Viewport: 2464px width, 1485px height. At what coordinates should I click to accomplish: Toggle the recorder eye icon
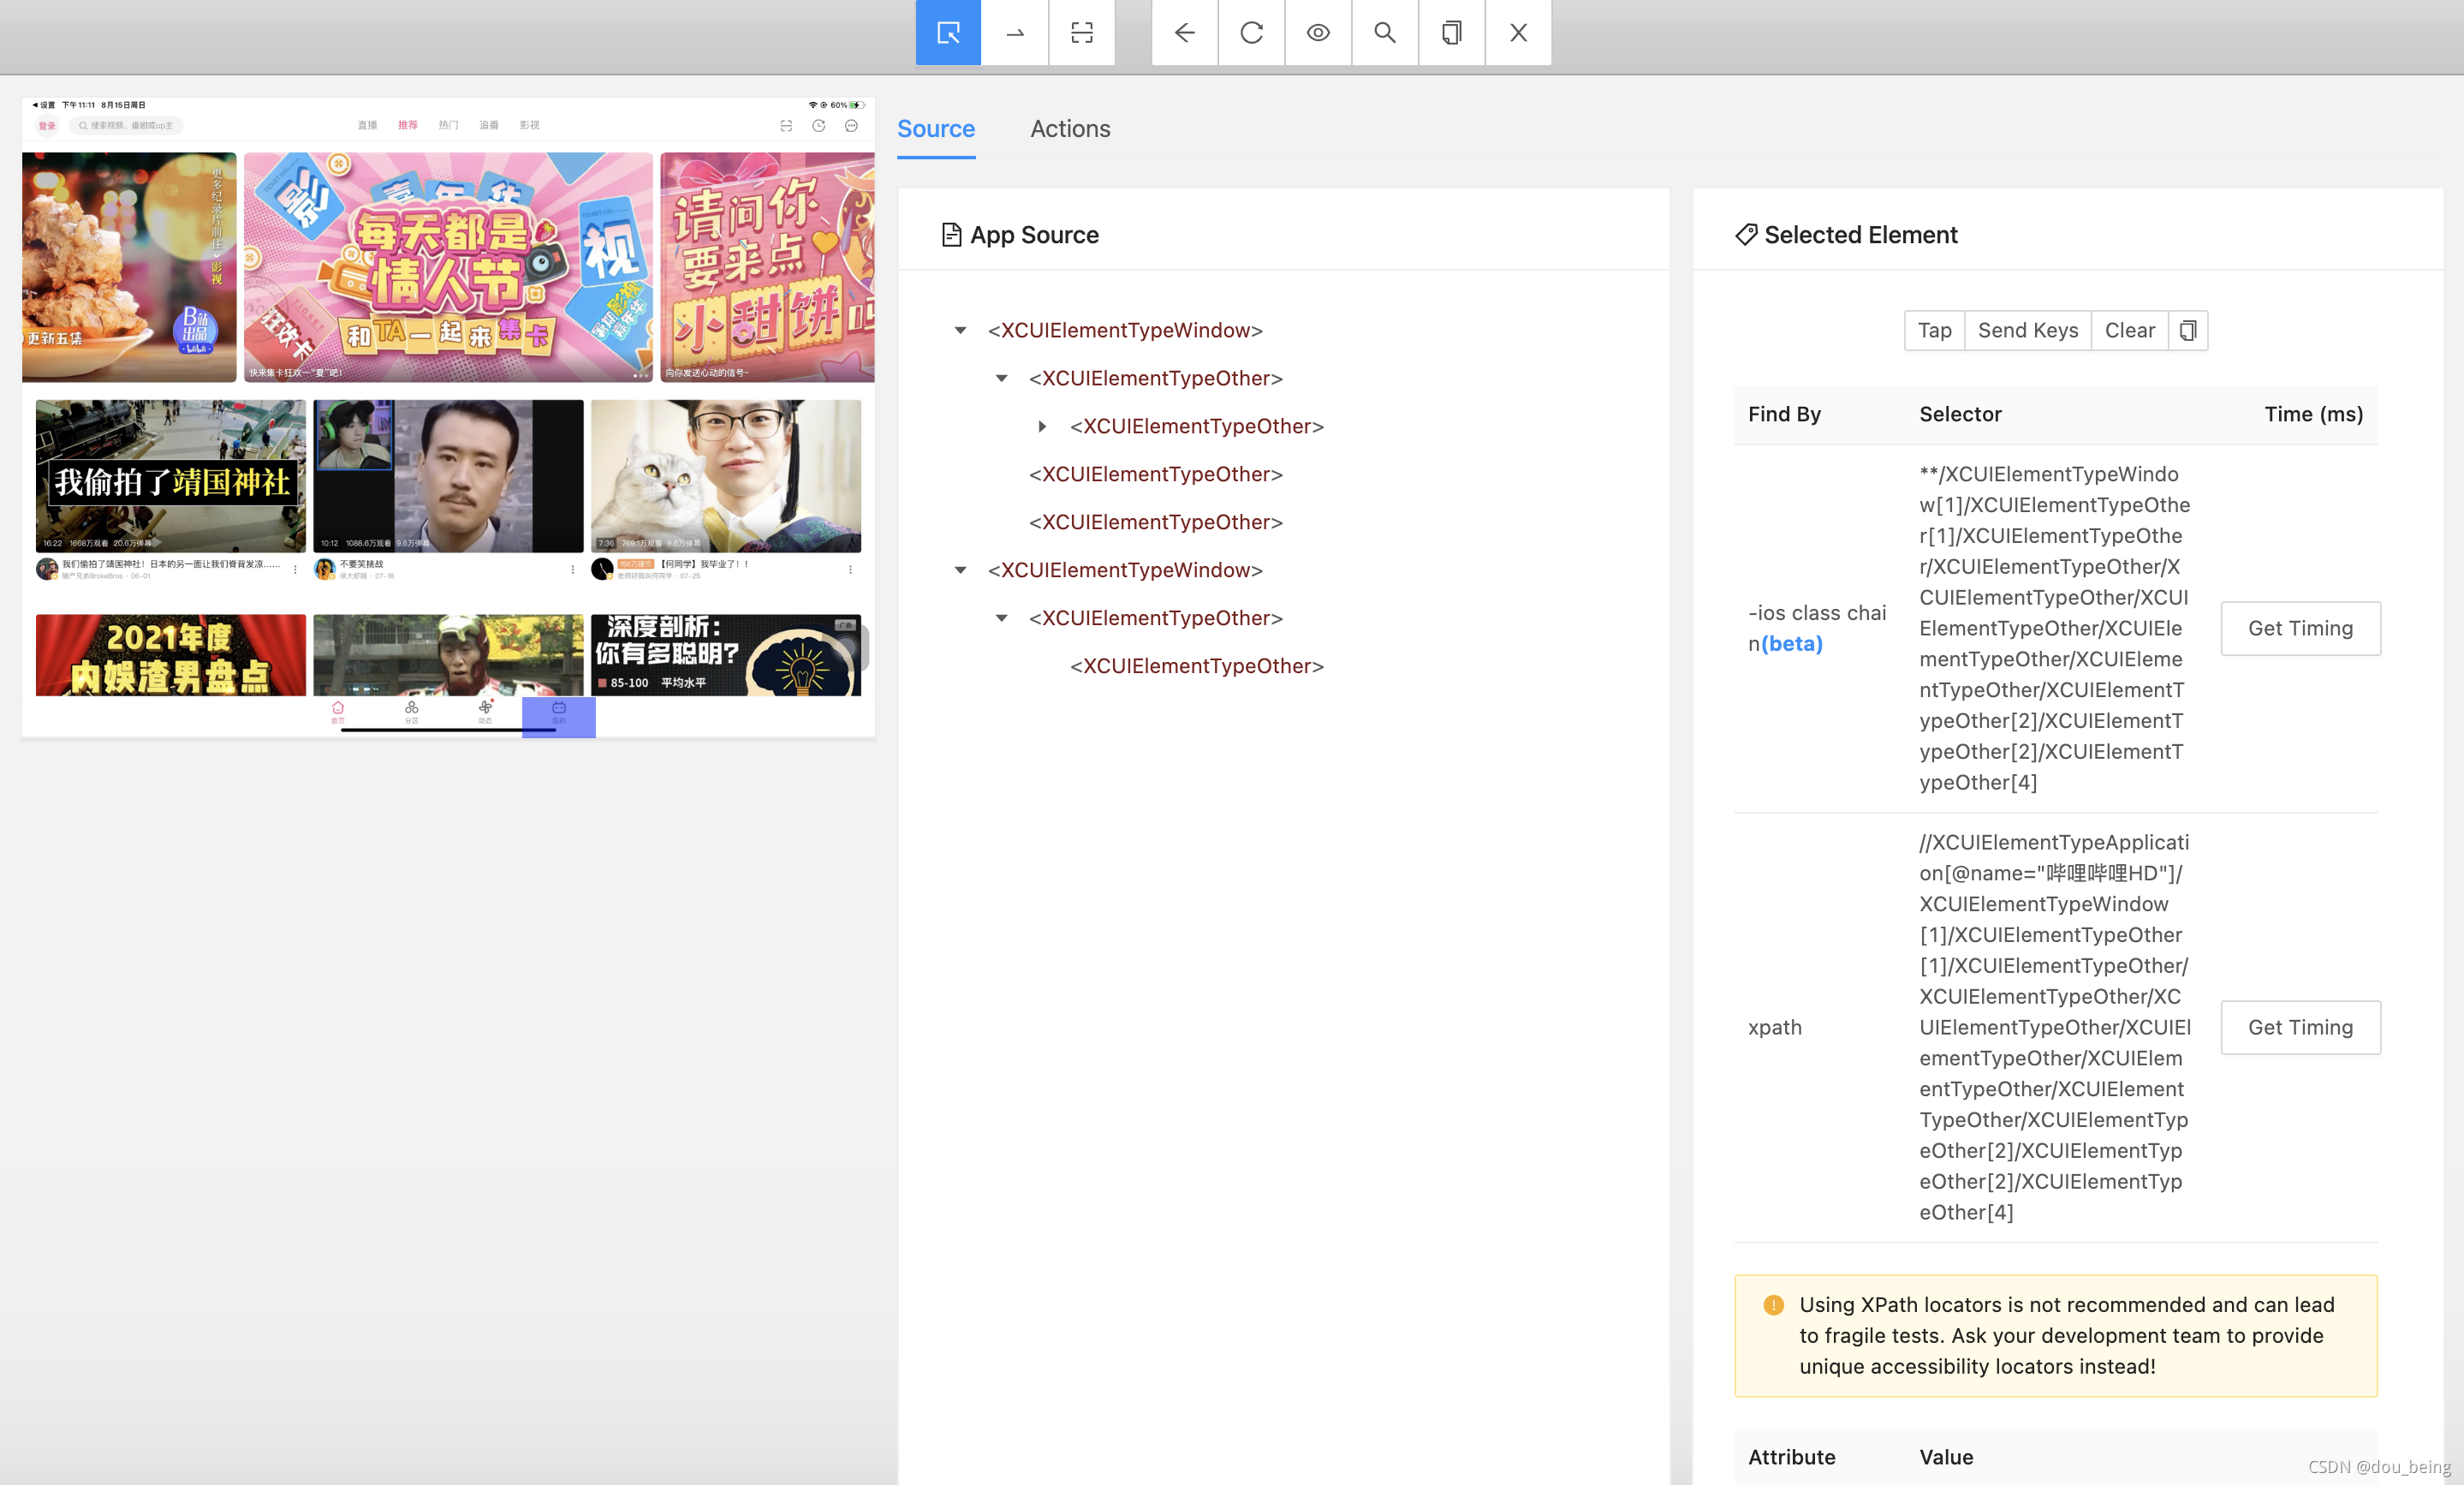point(1318,32)
